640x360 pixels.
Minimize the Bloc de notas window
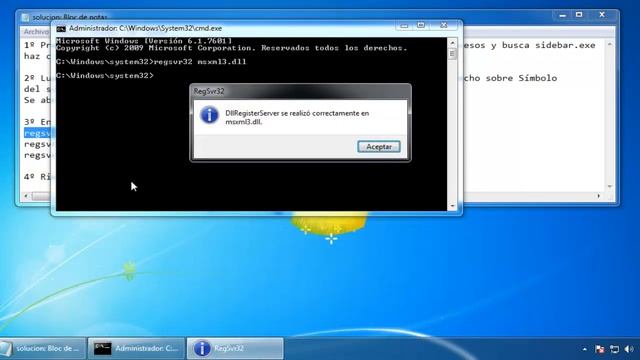pyautogui.click(x=563, y=15)
